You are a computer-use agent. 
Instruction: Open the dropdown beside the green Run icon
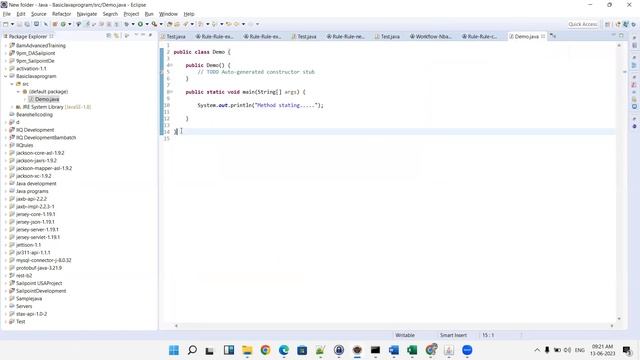click(x=147, y=24)
